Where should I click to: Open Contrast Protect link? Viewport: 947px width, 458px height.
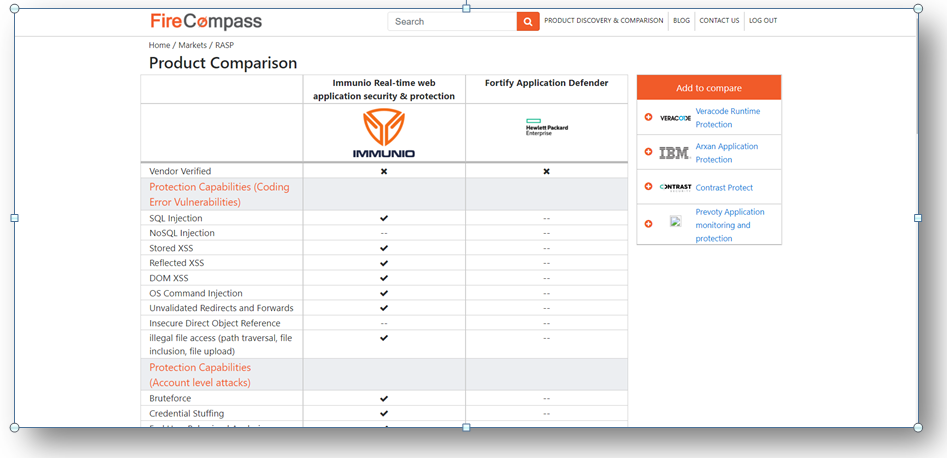(724, 187)
